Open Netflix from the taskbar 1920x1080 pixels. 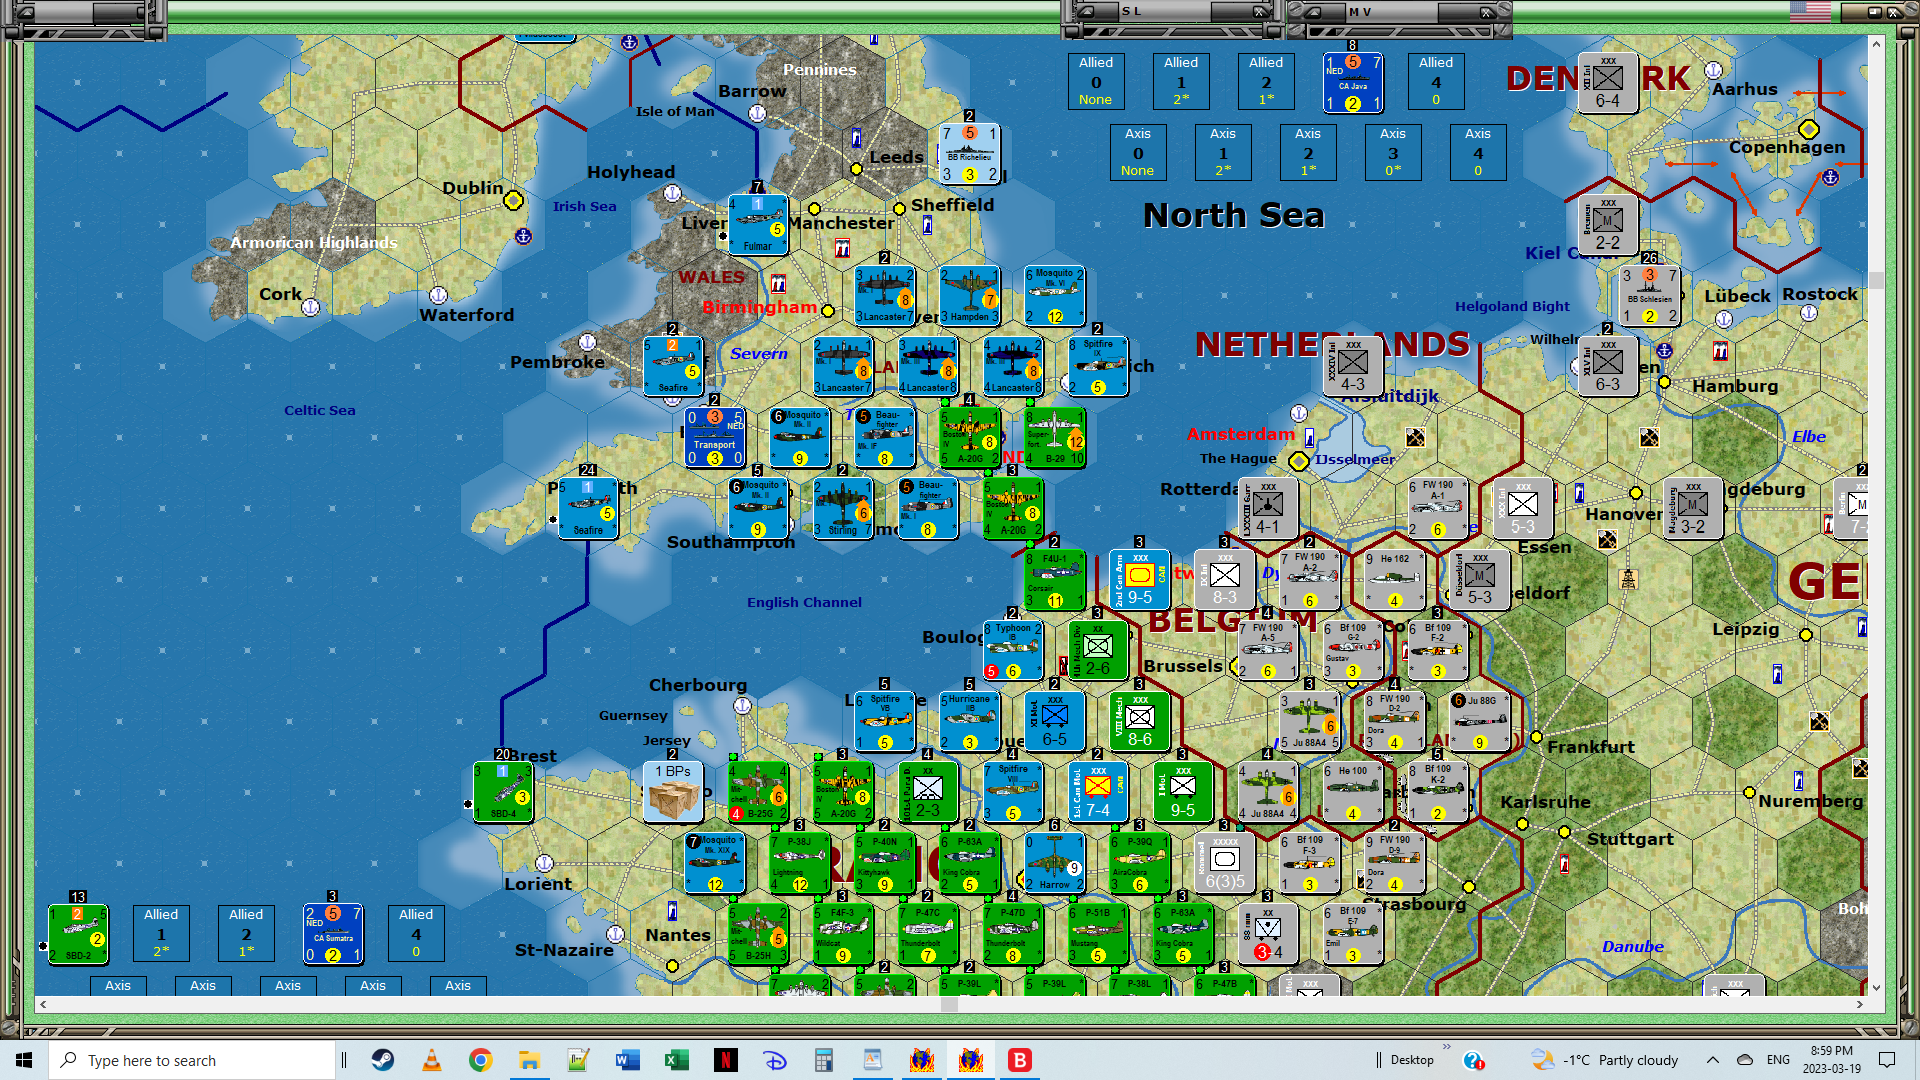pos(726,1060)
